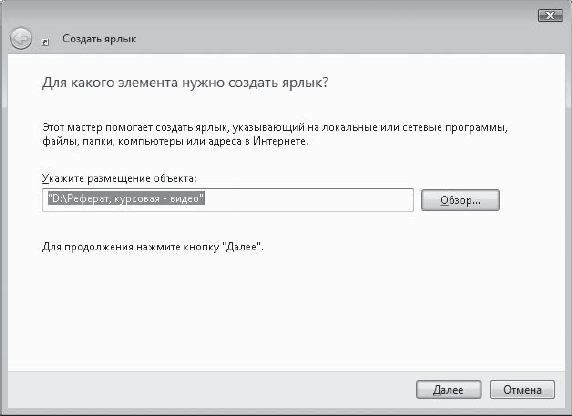Click the description line starting файлы, папки, компьютеры

pos(175,141)
